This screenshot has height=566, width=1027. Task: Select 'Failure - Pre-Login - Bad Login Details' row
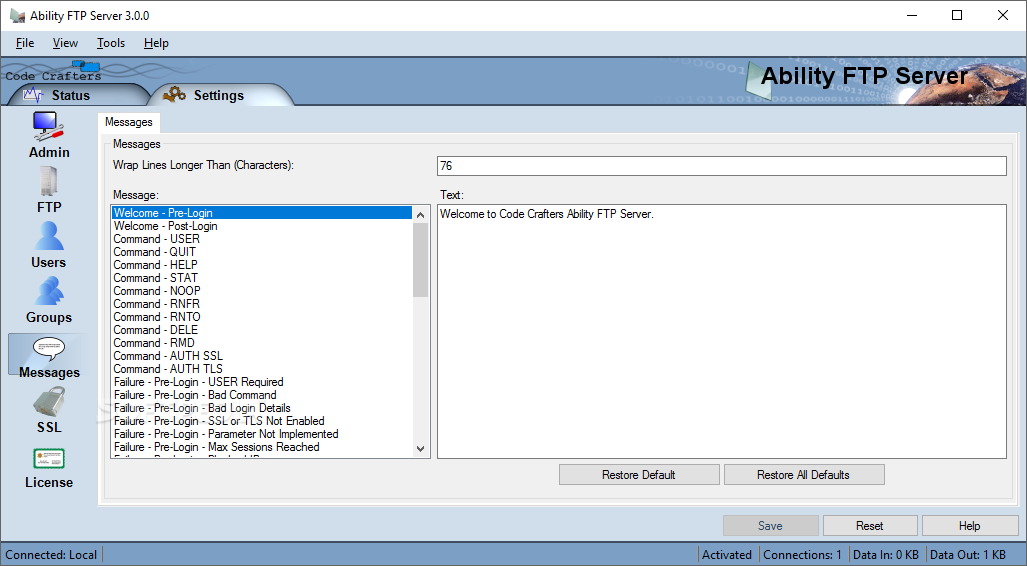(x=262, y=408)
